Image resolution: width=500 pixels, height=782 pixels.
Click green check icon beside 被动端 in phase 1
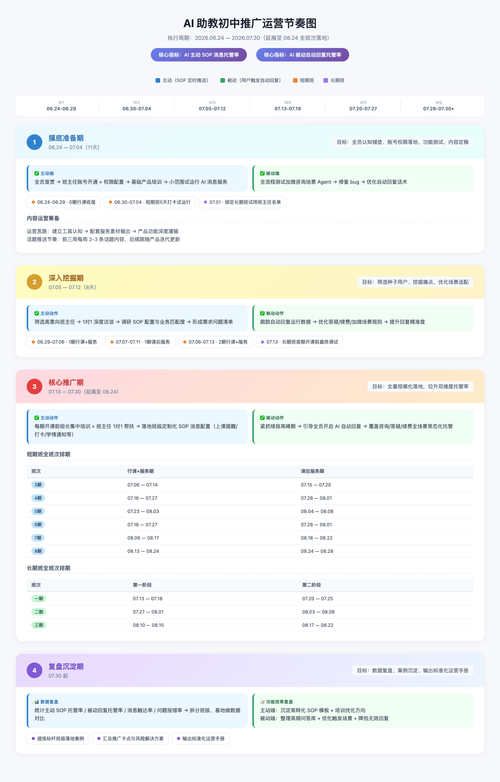pyautogui.click(x=262, y=173)
